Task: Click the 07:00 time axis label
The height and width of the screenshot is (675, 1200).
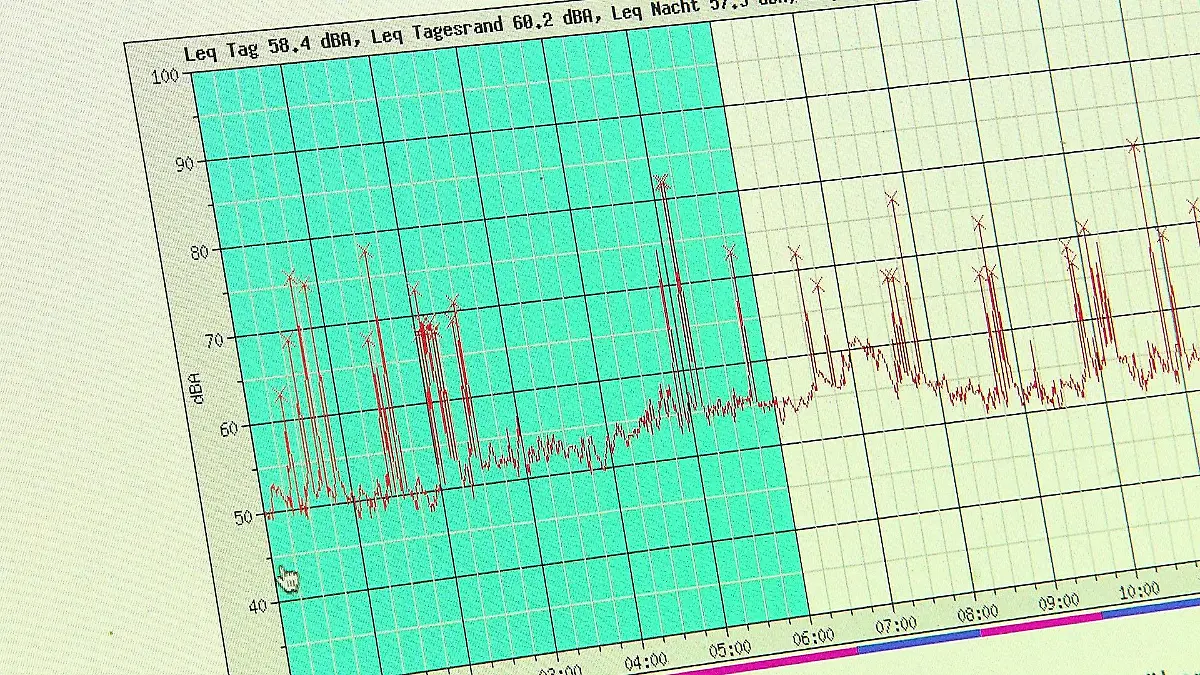Action: point(896,624)
